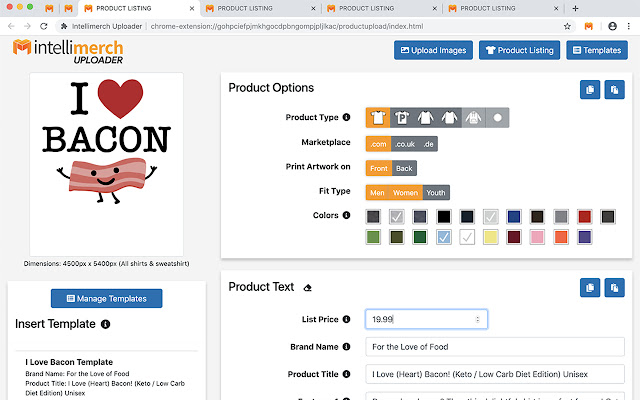Switch to the second PRODUCT LISTING tab
Screen dimensions: 640x400
[x=259, y=8]
